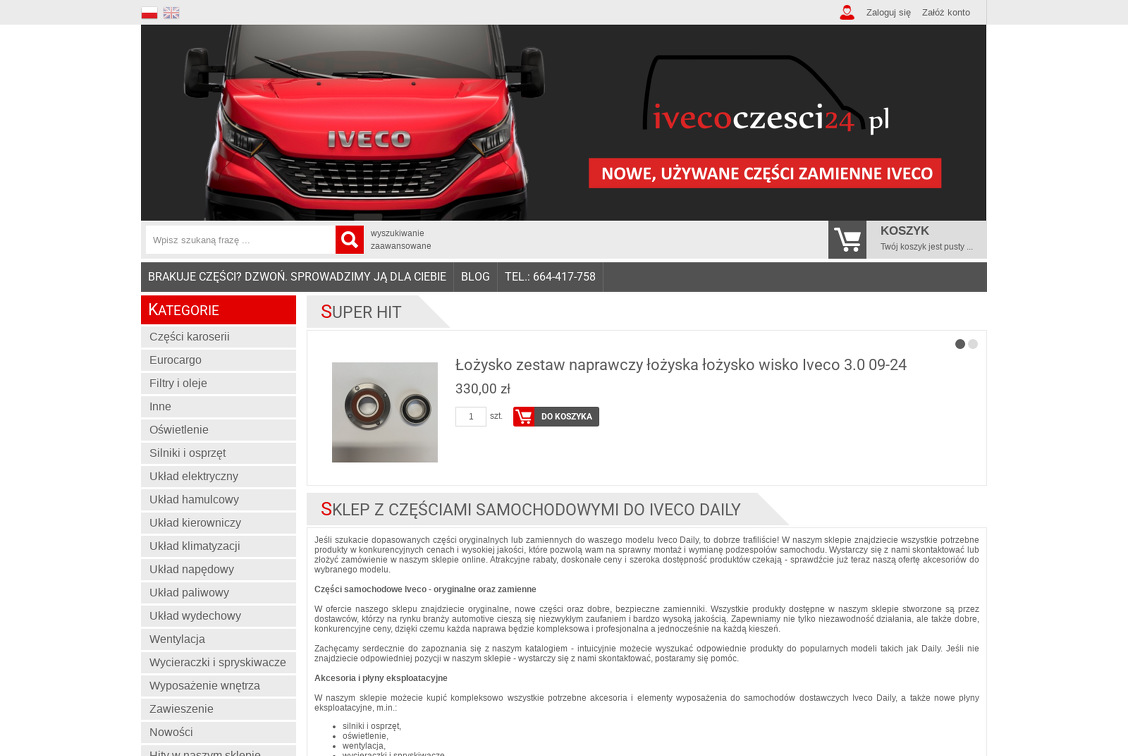Select the first slider dot in Super Hit
Viewport: 1128px width, 756px height.
click(x=960, y=344)
